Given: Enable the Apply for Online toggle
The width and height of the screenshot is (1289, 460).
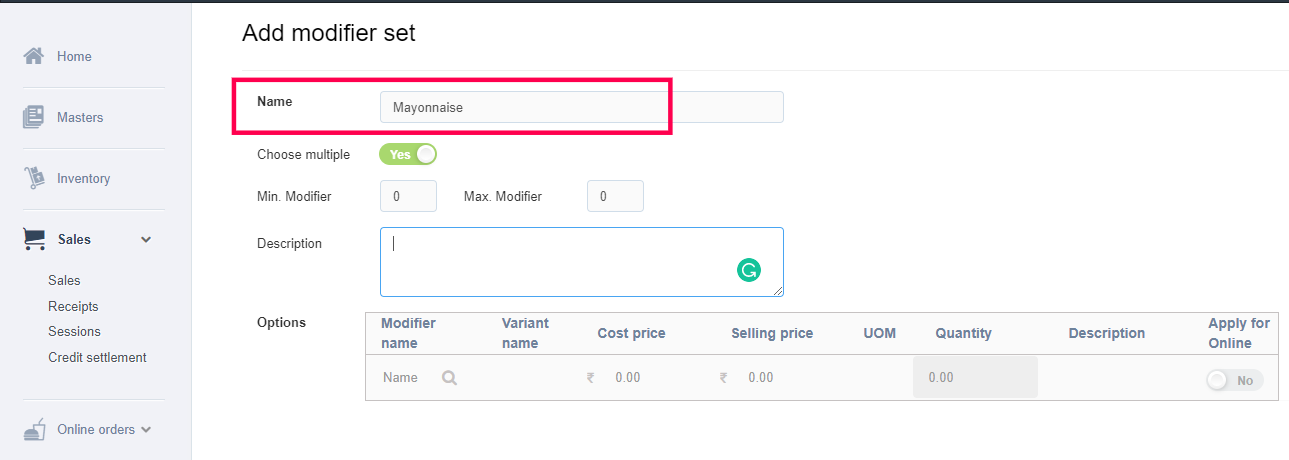Looking at the screenshot, I should [1234, 380].
